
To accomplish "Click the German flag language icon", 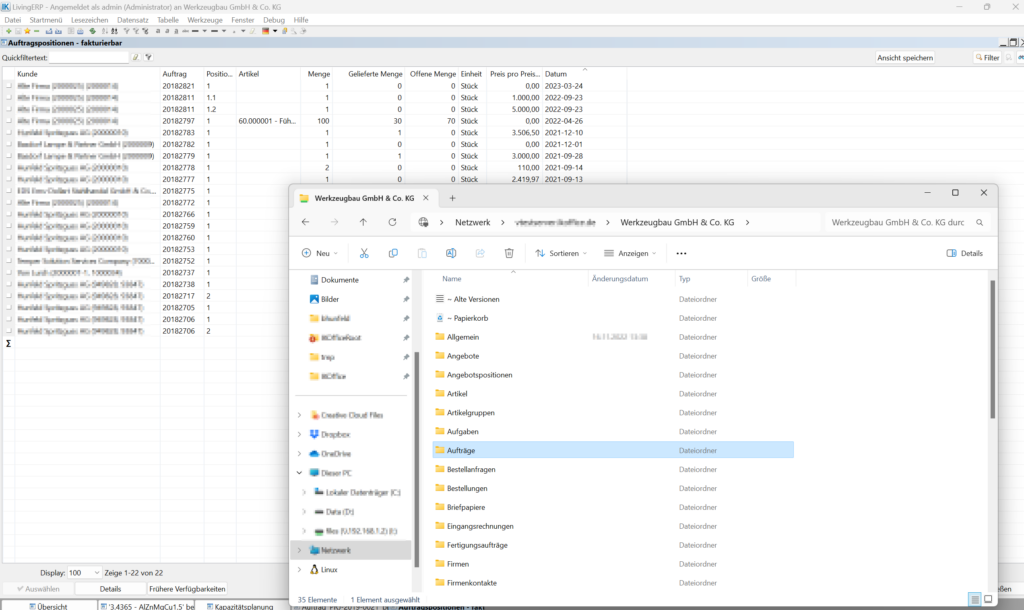I will point(266,31).
